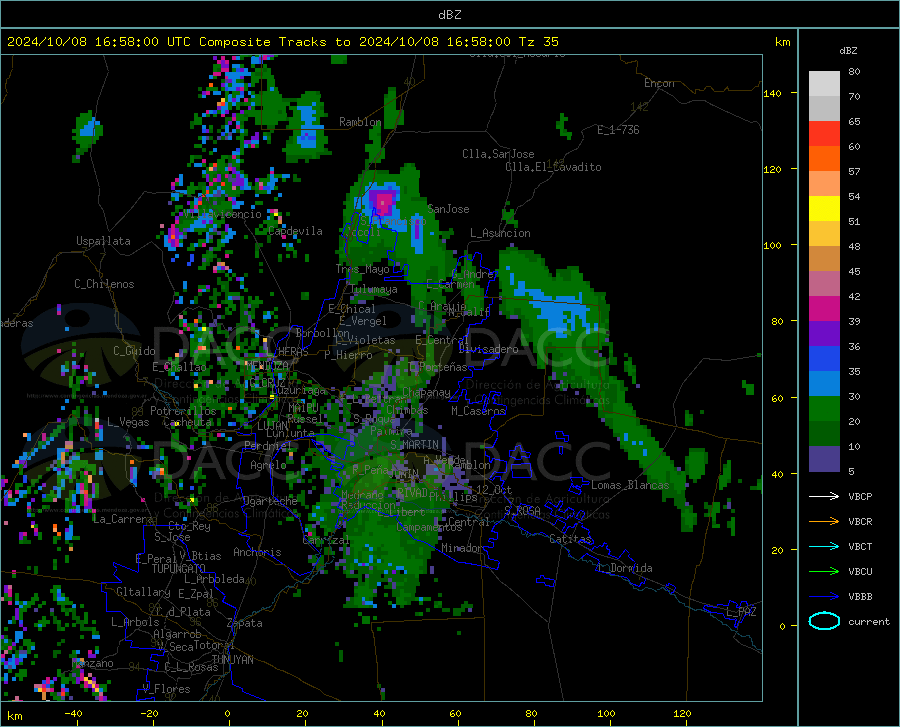This screenshot has height=727, width=900.
Task: Click the Ramblon label near the top
Action: [360, 122]
